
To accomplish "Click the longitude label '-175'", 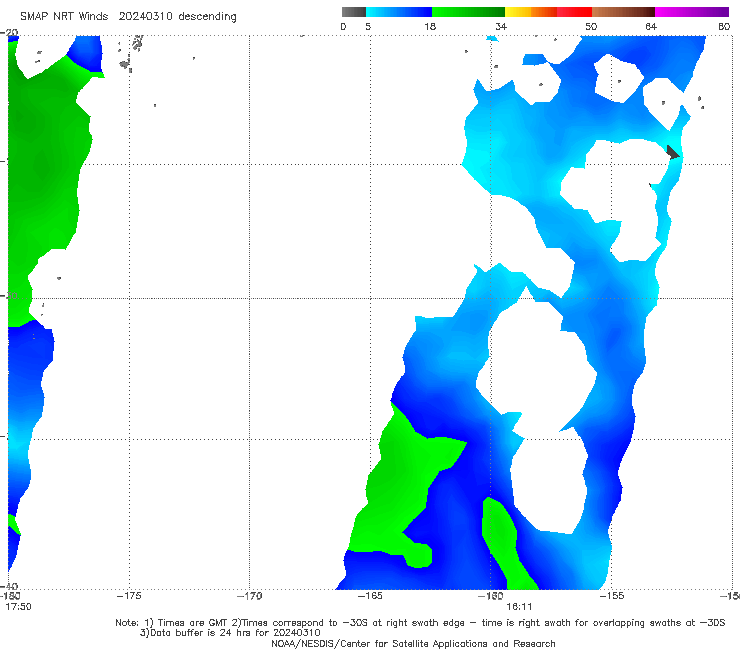I will click(129, 596).
